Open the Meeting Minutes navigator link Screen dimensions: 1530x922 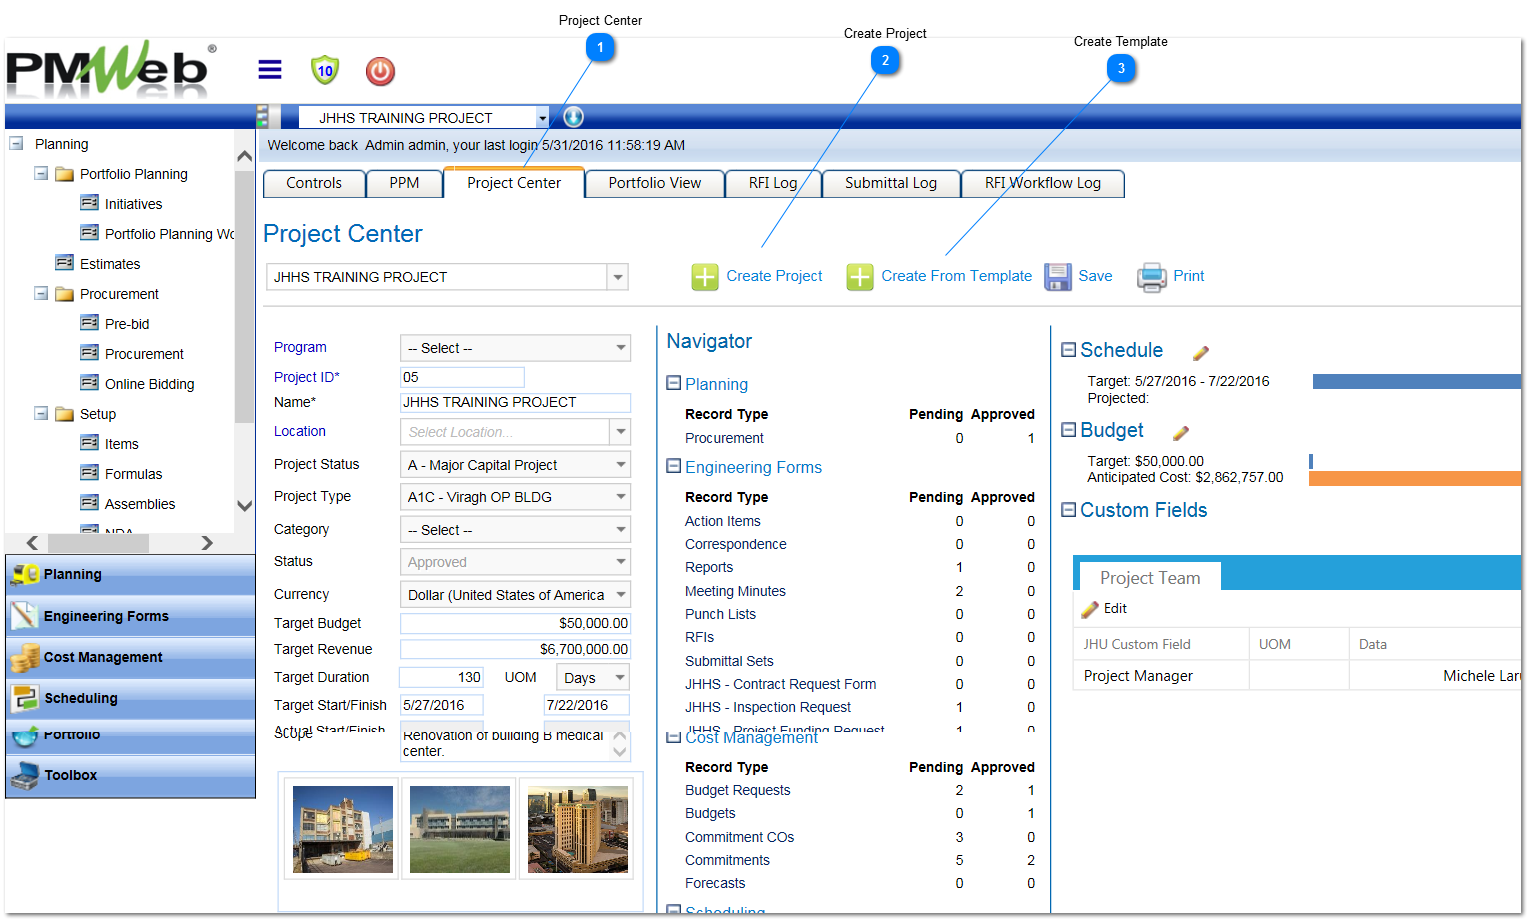coord(735,591)
